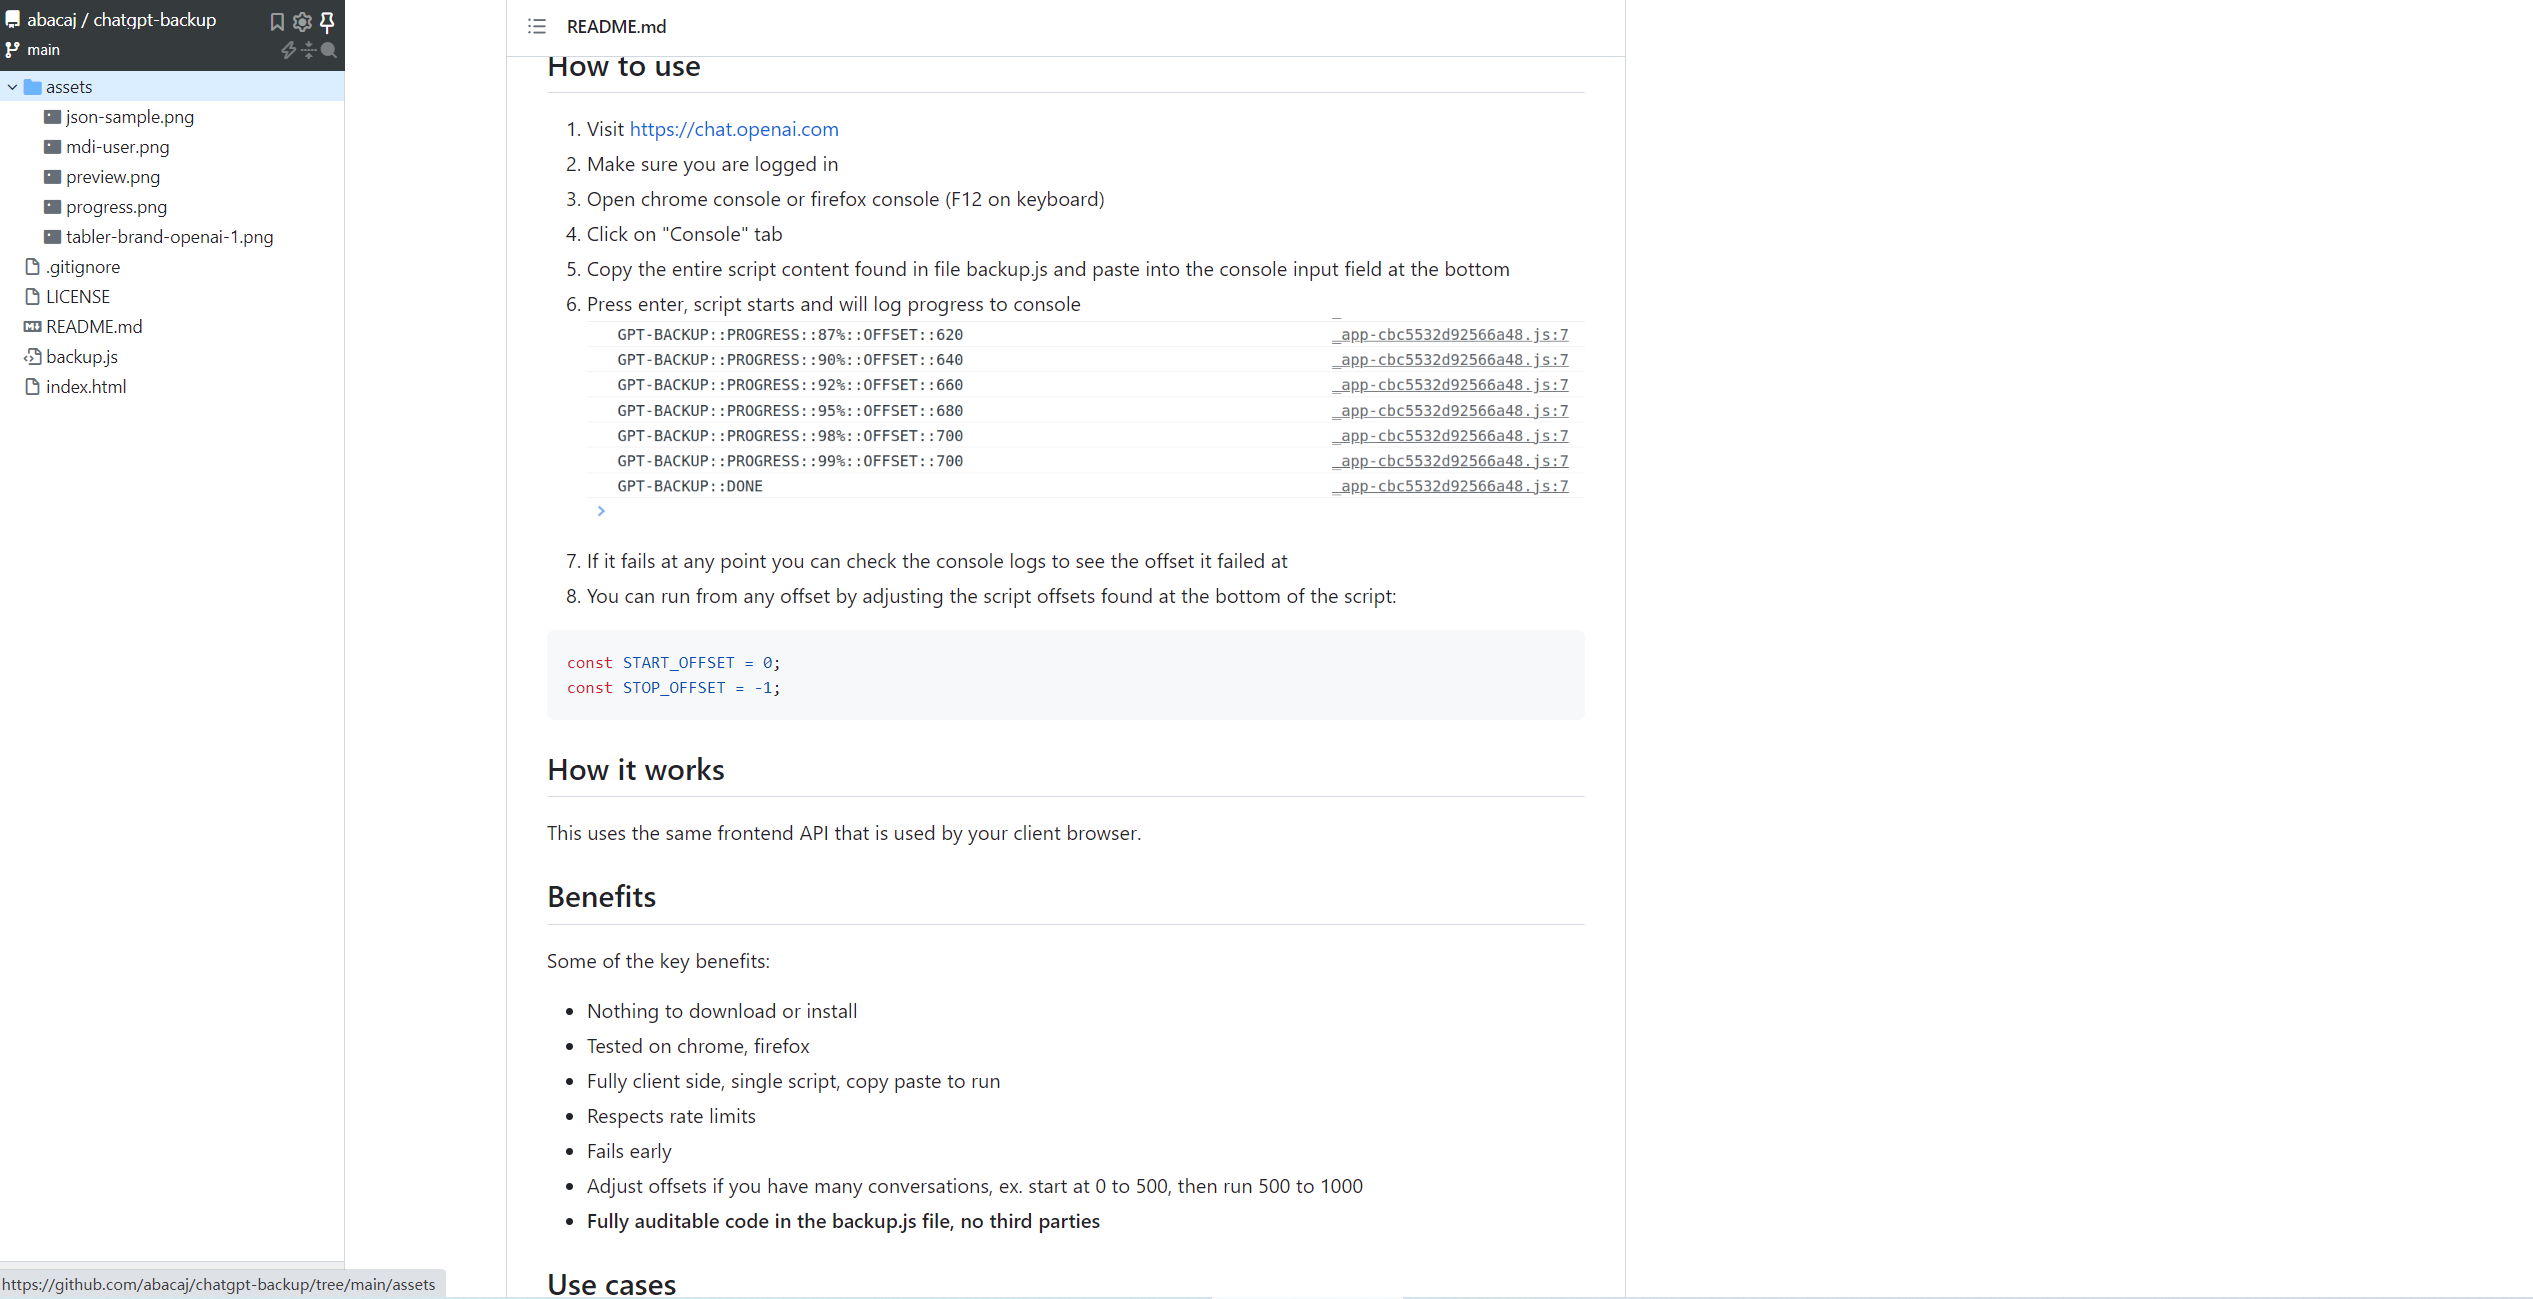2533x1299 pixels.
Task: Open the chatgpt-backup repository link
Action: (x=155, y=19)
